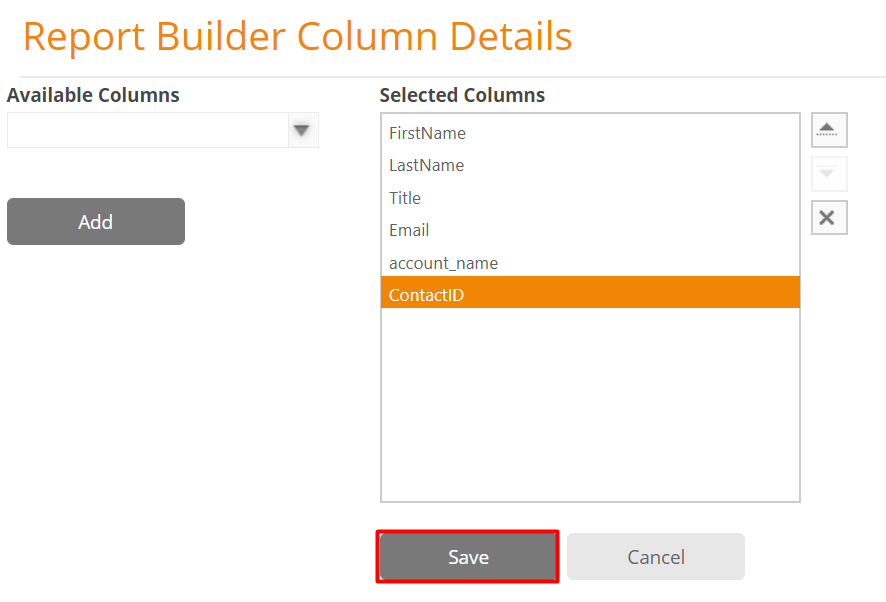Click the greyed-out move down arrow icon
The width and height of the screenshot is (886, 602).
coord(829,174)
